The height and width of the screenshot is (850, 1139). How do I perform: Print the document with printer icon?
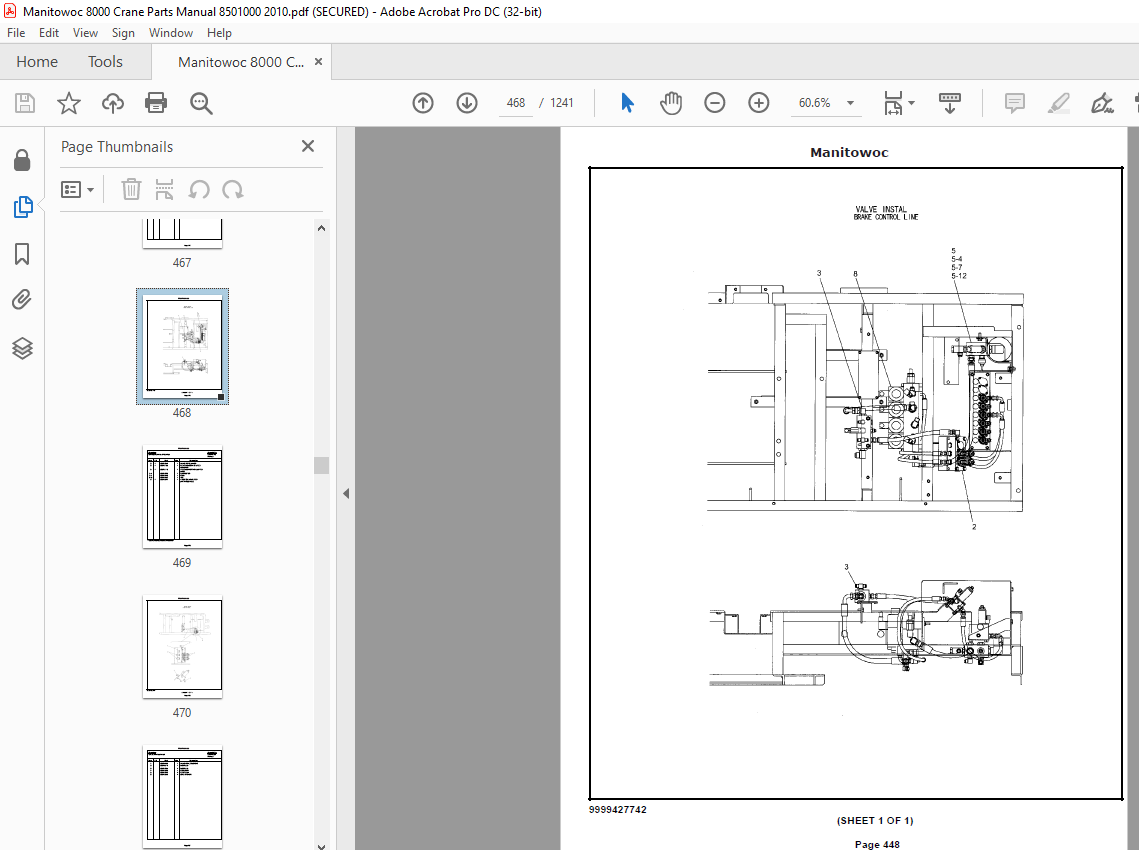point(156,103)
